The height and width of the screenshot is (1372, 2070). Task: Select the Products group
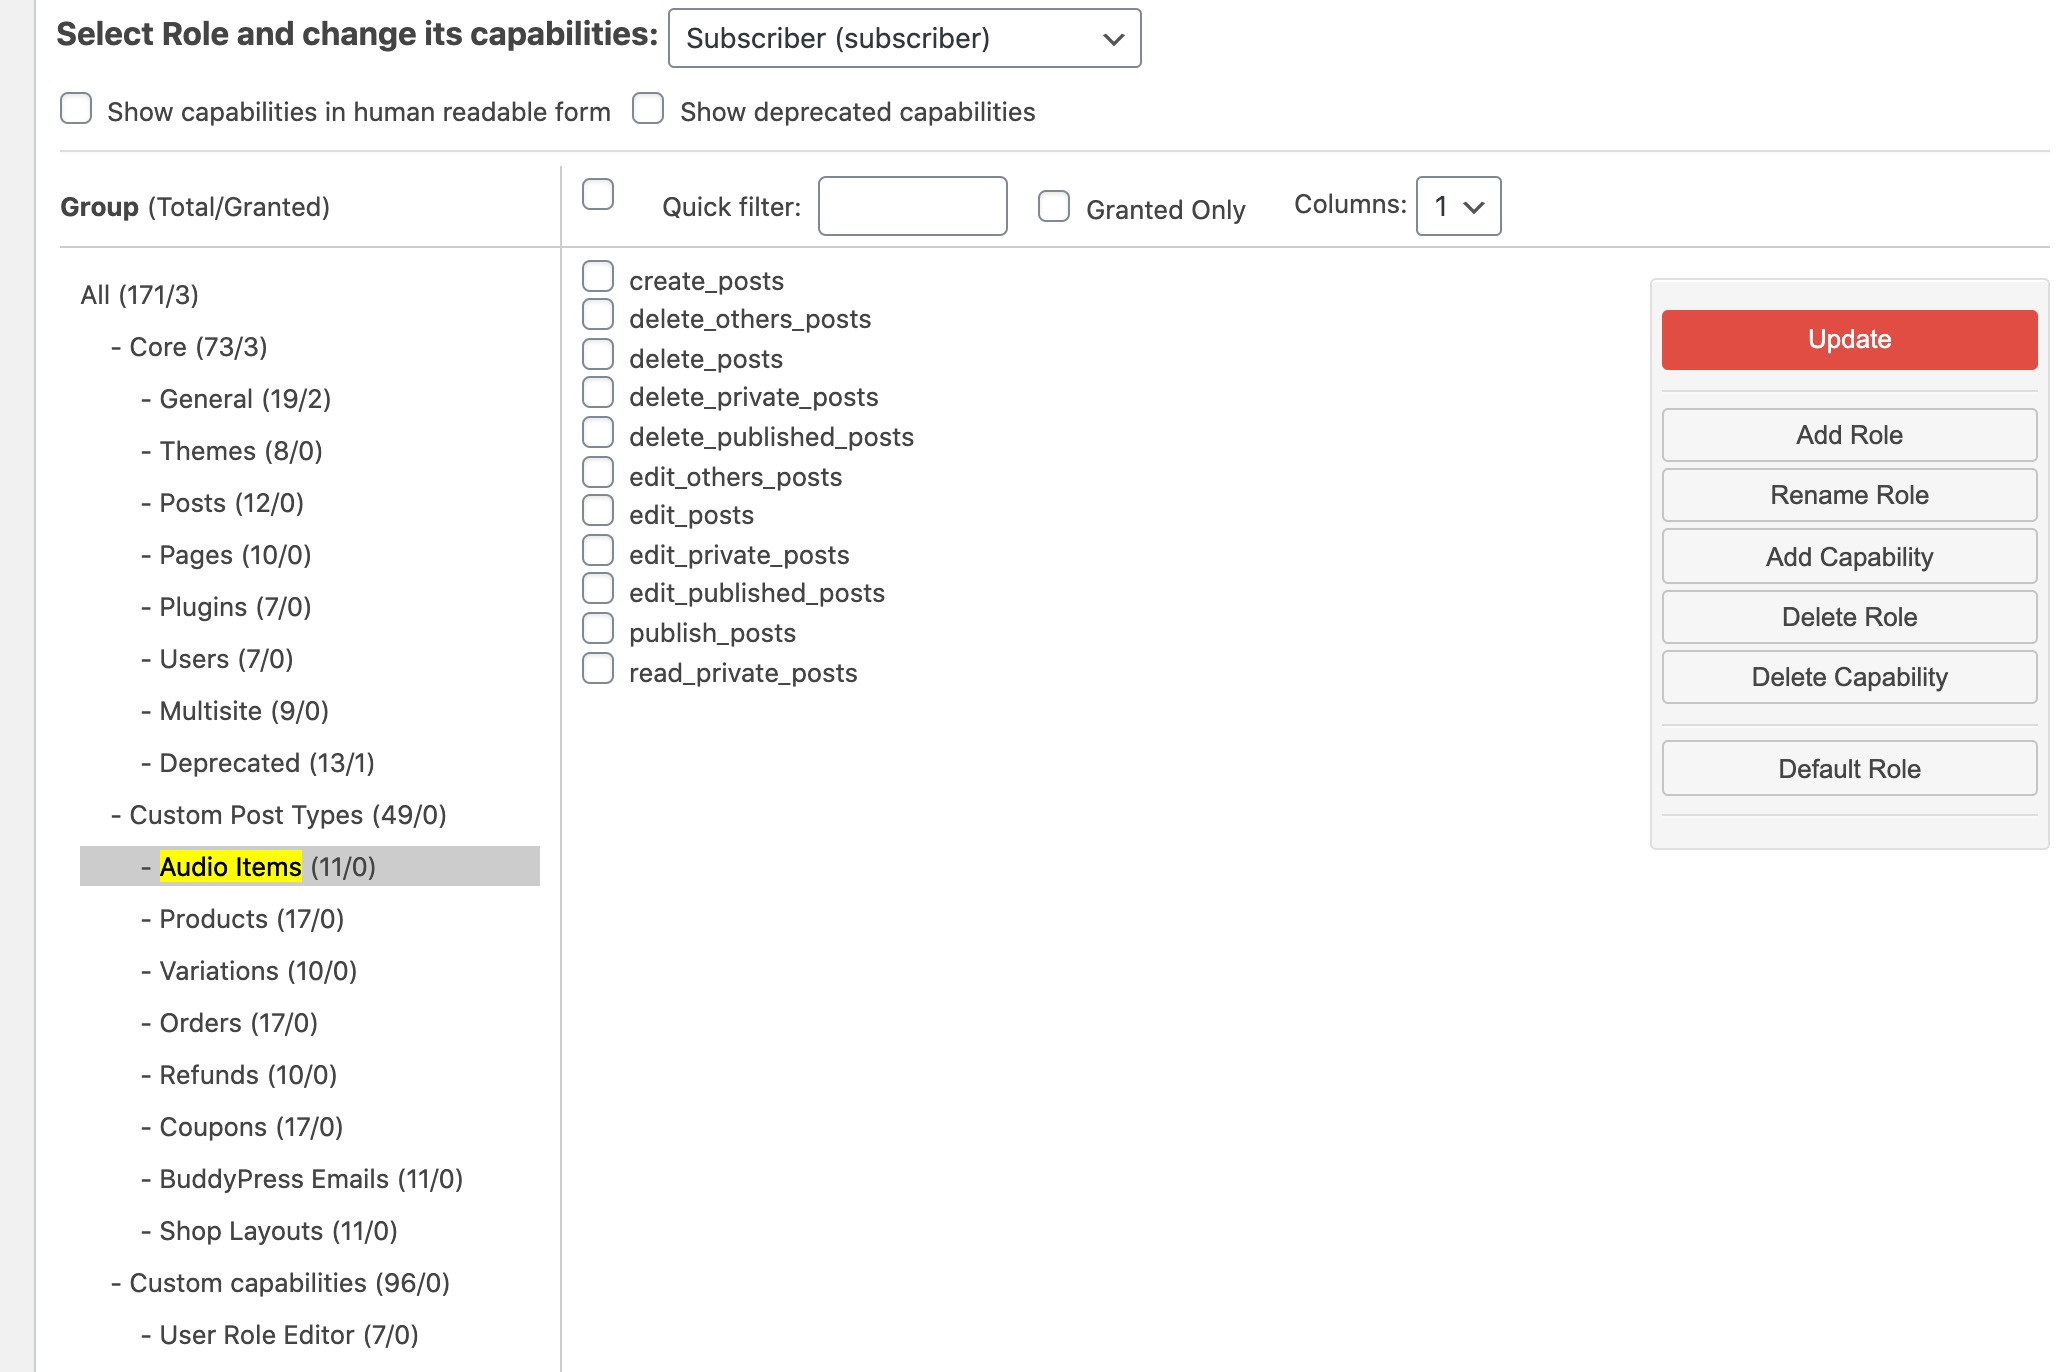point(251,919)
